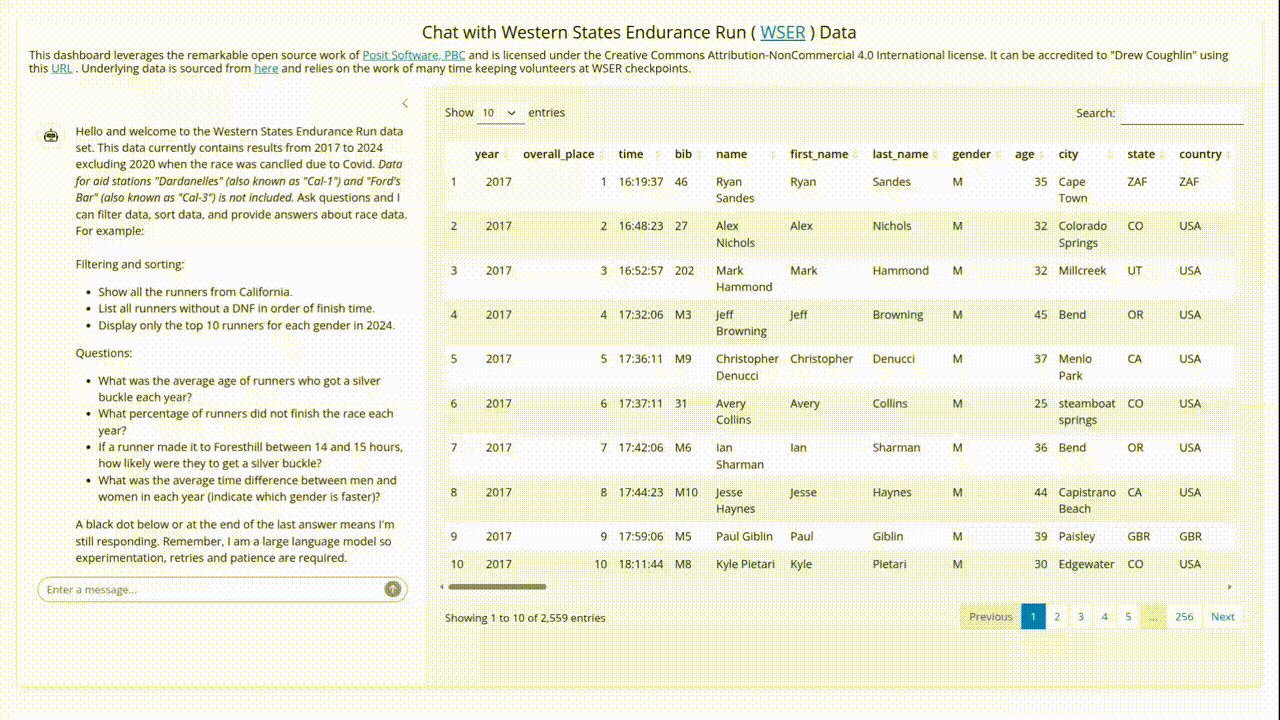1280x720 pixels.
Task: Click the send message arrow button
Action: pyautogui.click(x=393, y=590)
